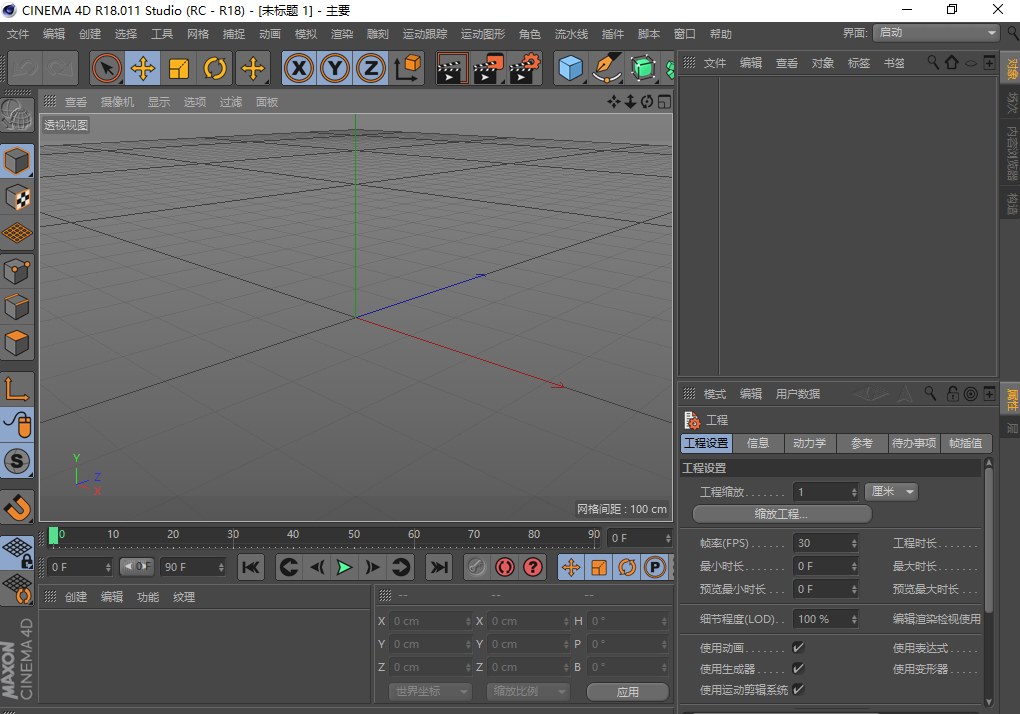Toggle the X axis lock icon

pos(298,69)
